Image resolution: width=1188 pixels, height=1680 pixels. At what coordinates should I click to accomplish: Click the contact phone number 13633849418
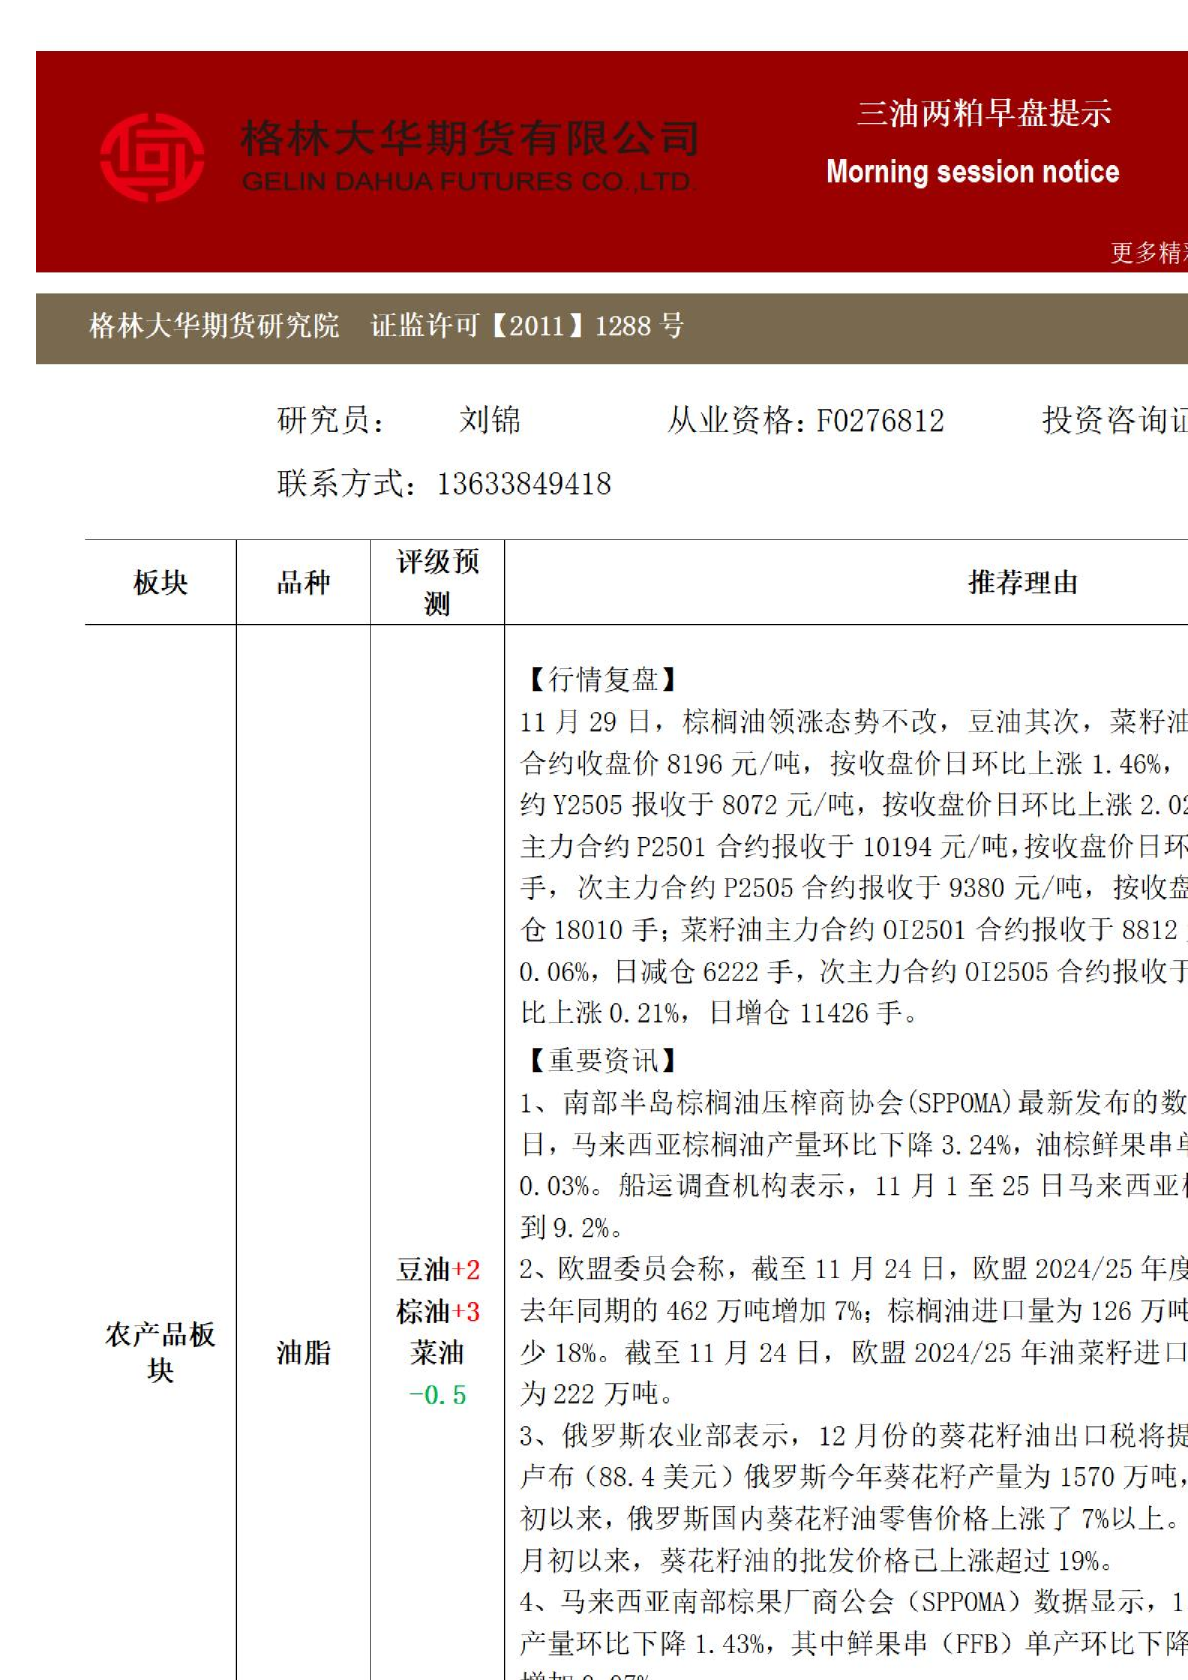pyautogui.click(x=523, y=484)
